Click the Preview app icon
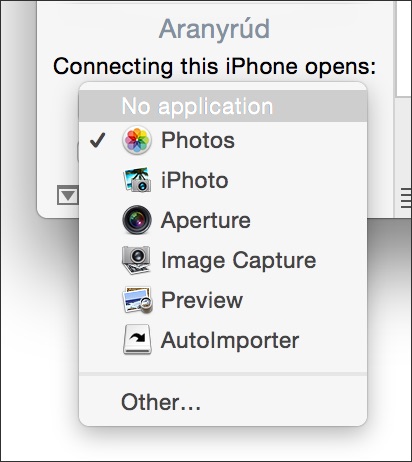Screen dimensions: 412x462 [x=138, y=300]
